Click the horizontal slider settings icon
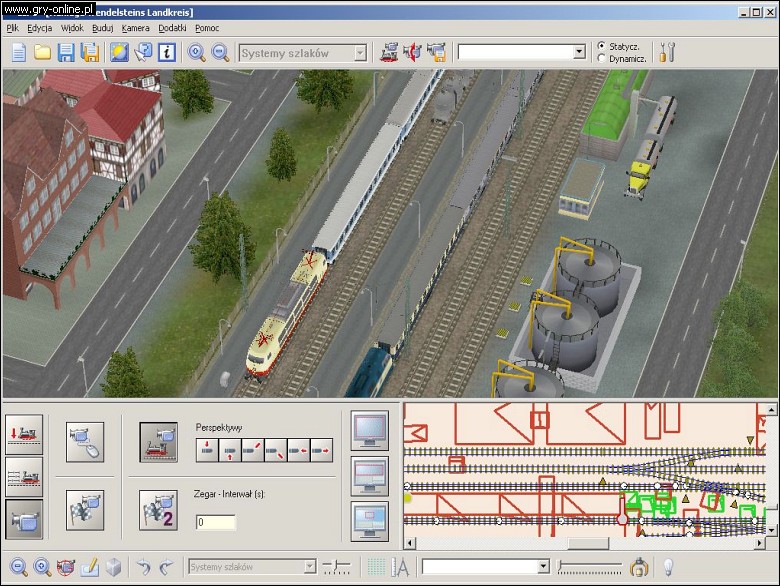Image resolution: width=780 pixels, height=586 pixels. pyautogui.click(x=337, y=566)
